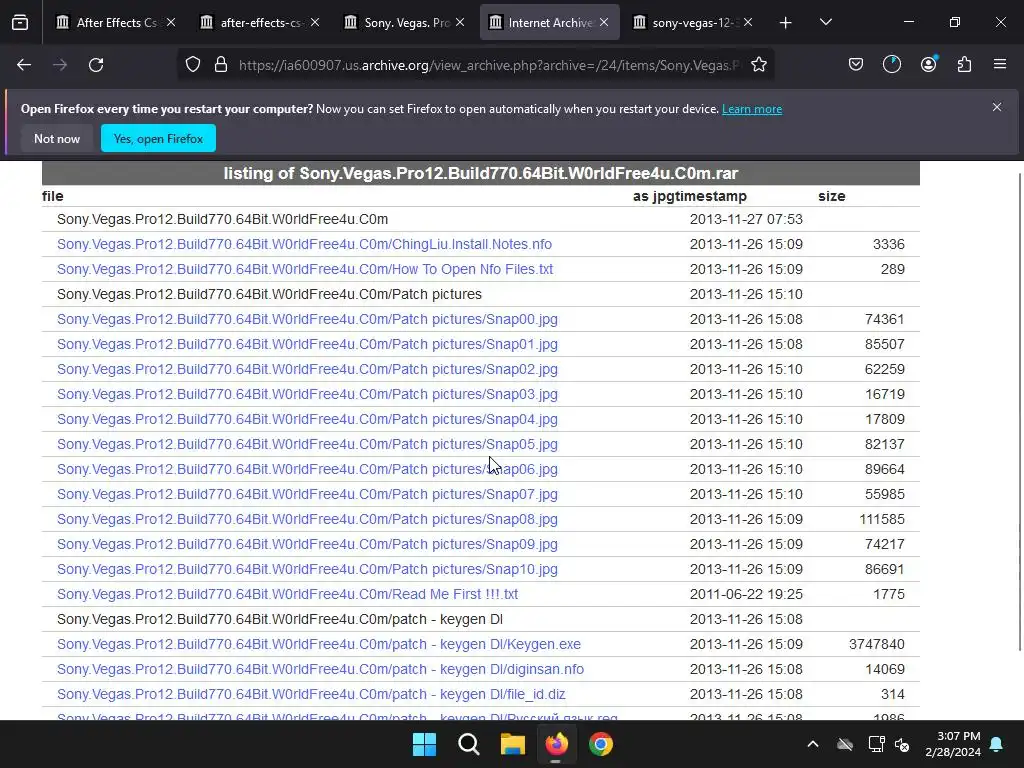The image size is (1024, 768).
Task: Click Yes, open Firefox button
Action: (x=158, y=138)
